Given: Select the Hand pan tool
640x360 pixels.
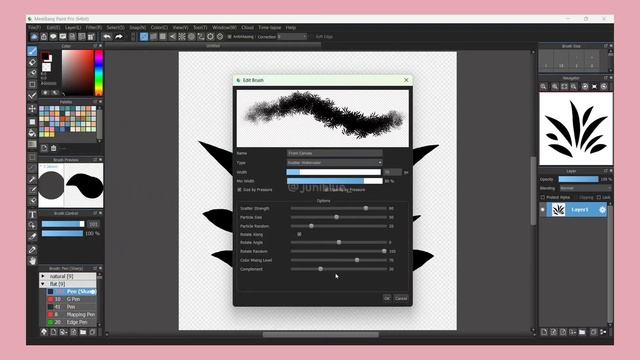Looking at the screenshot, I should (32, 261).
